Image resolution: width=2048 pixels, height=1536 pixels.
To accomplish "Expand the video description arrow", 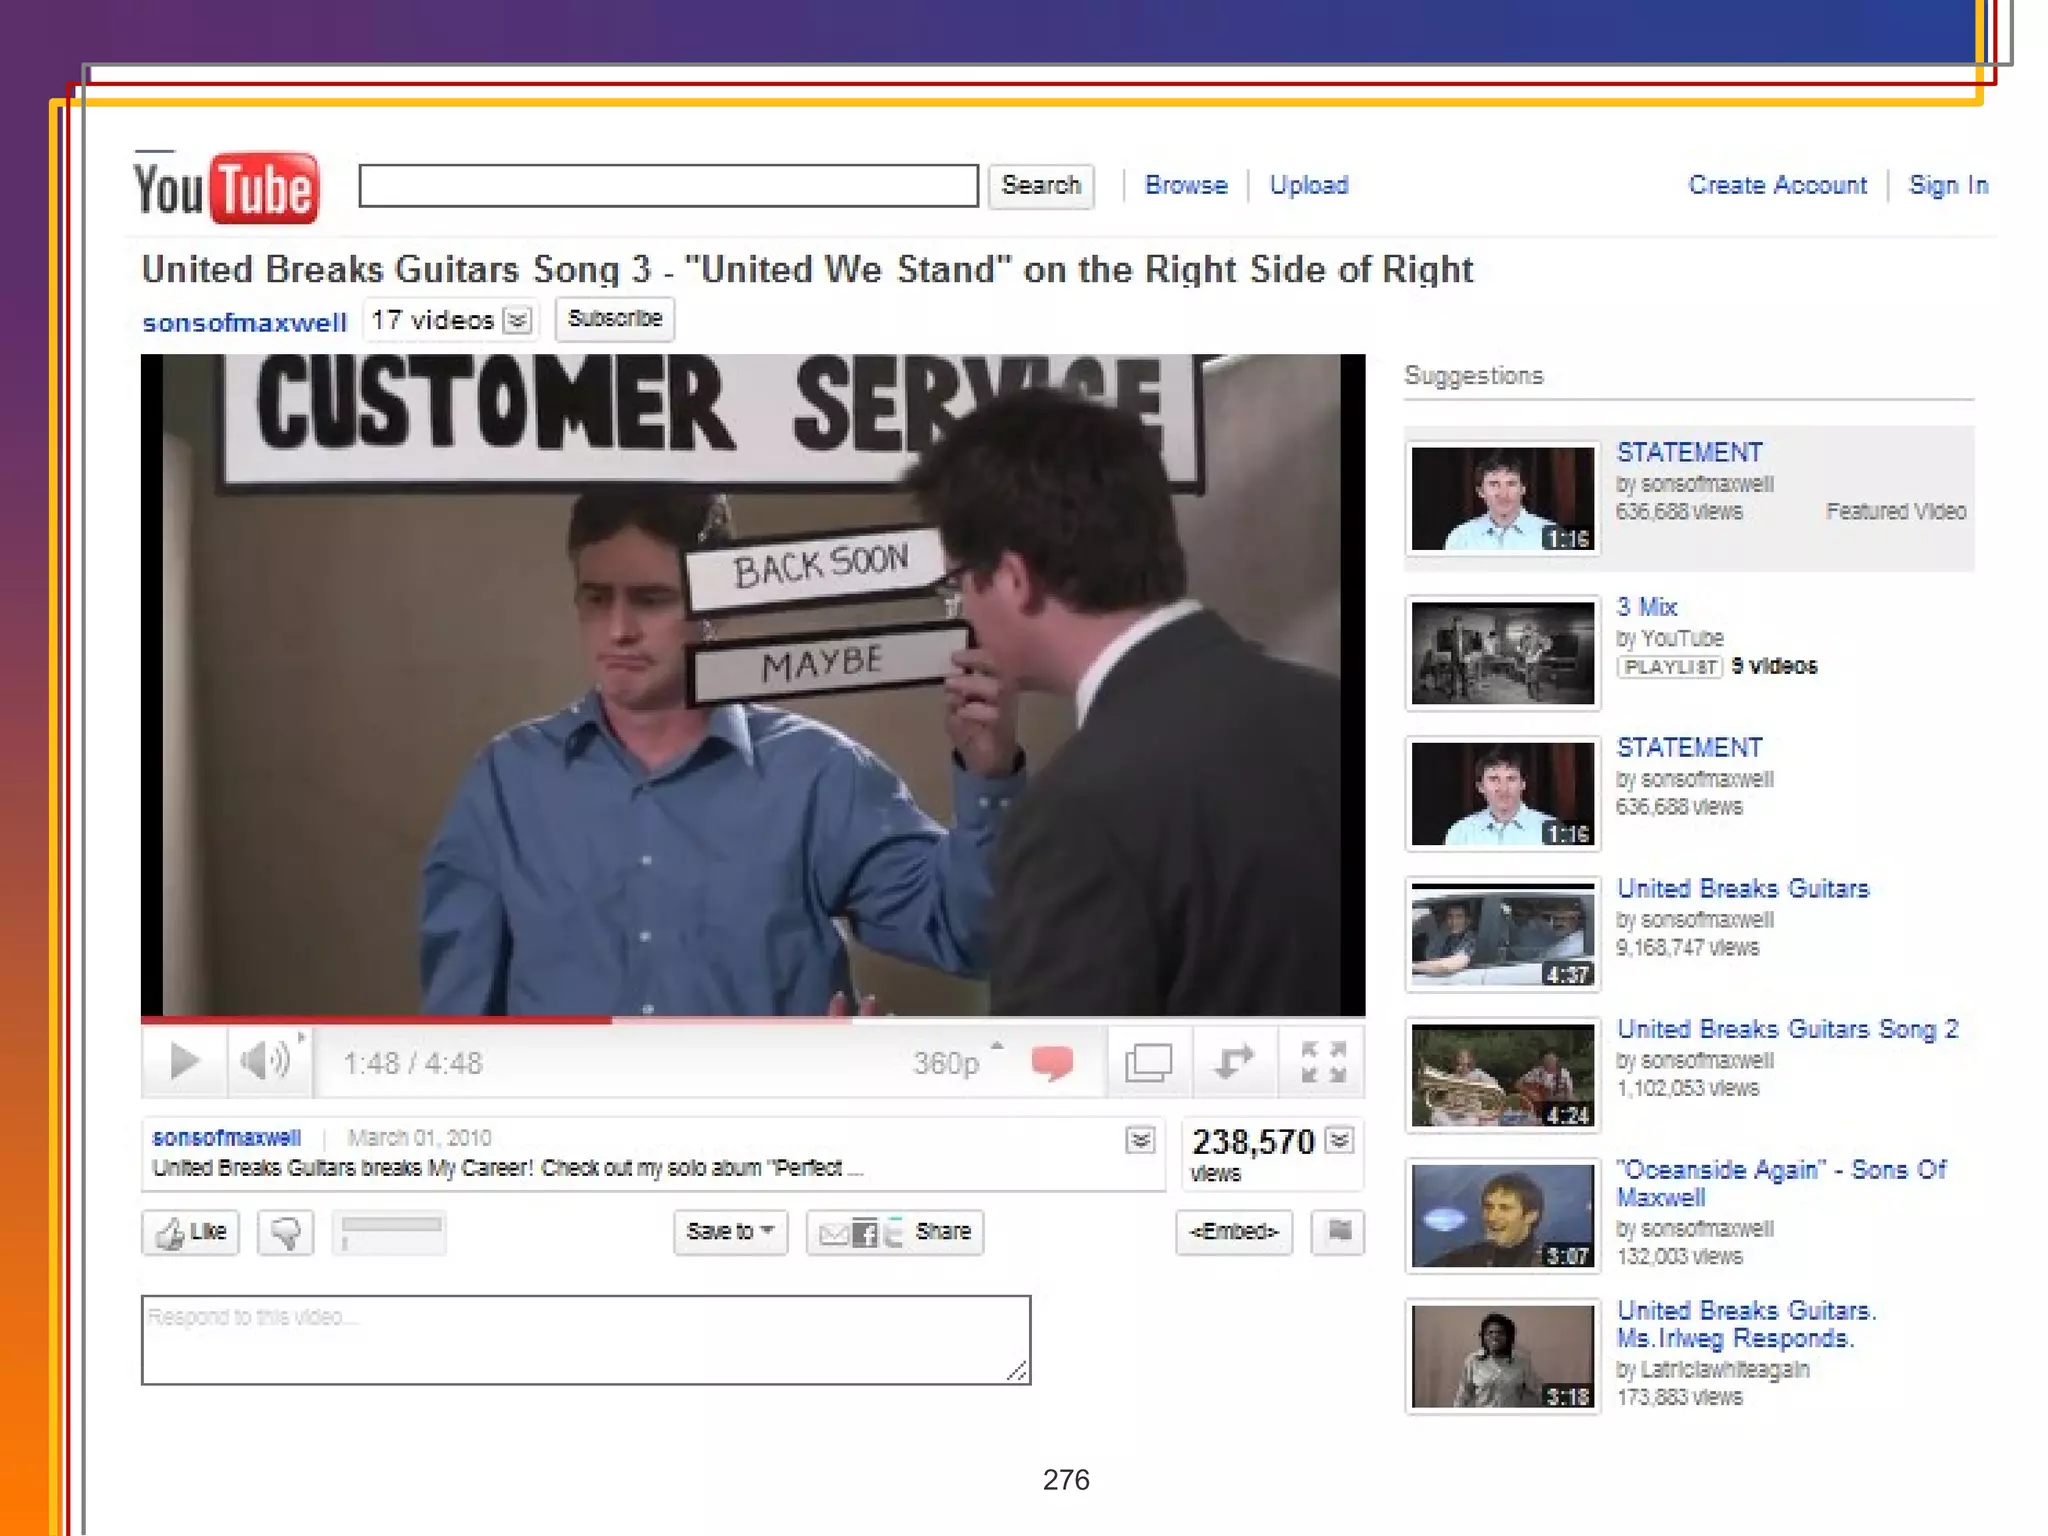I will point(1140,1140).
